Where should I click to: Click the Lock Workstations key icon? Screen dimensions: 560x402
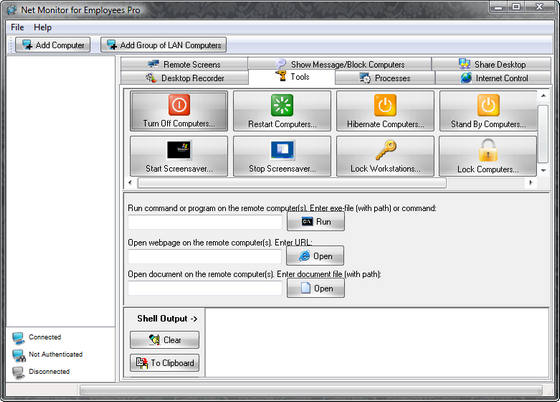pos(386,150)
